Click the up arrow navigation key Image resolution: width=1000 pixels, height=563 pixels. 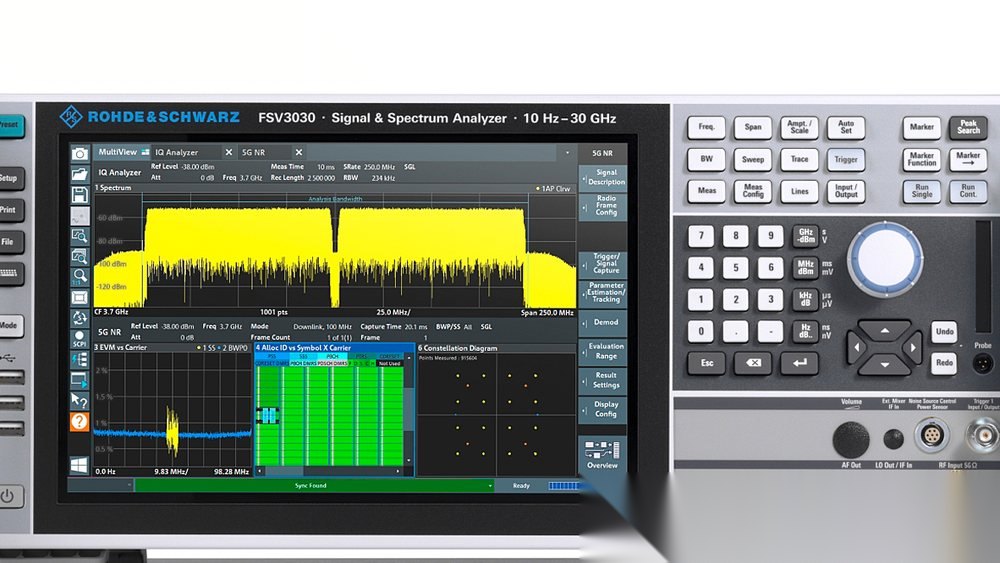coord(885,331)
